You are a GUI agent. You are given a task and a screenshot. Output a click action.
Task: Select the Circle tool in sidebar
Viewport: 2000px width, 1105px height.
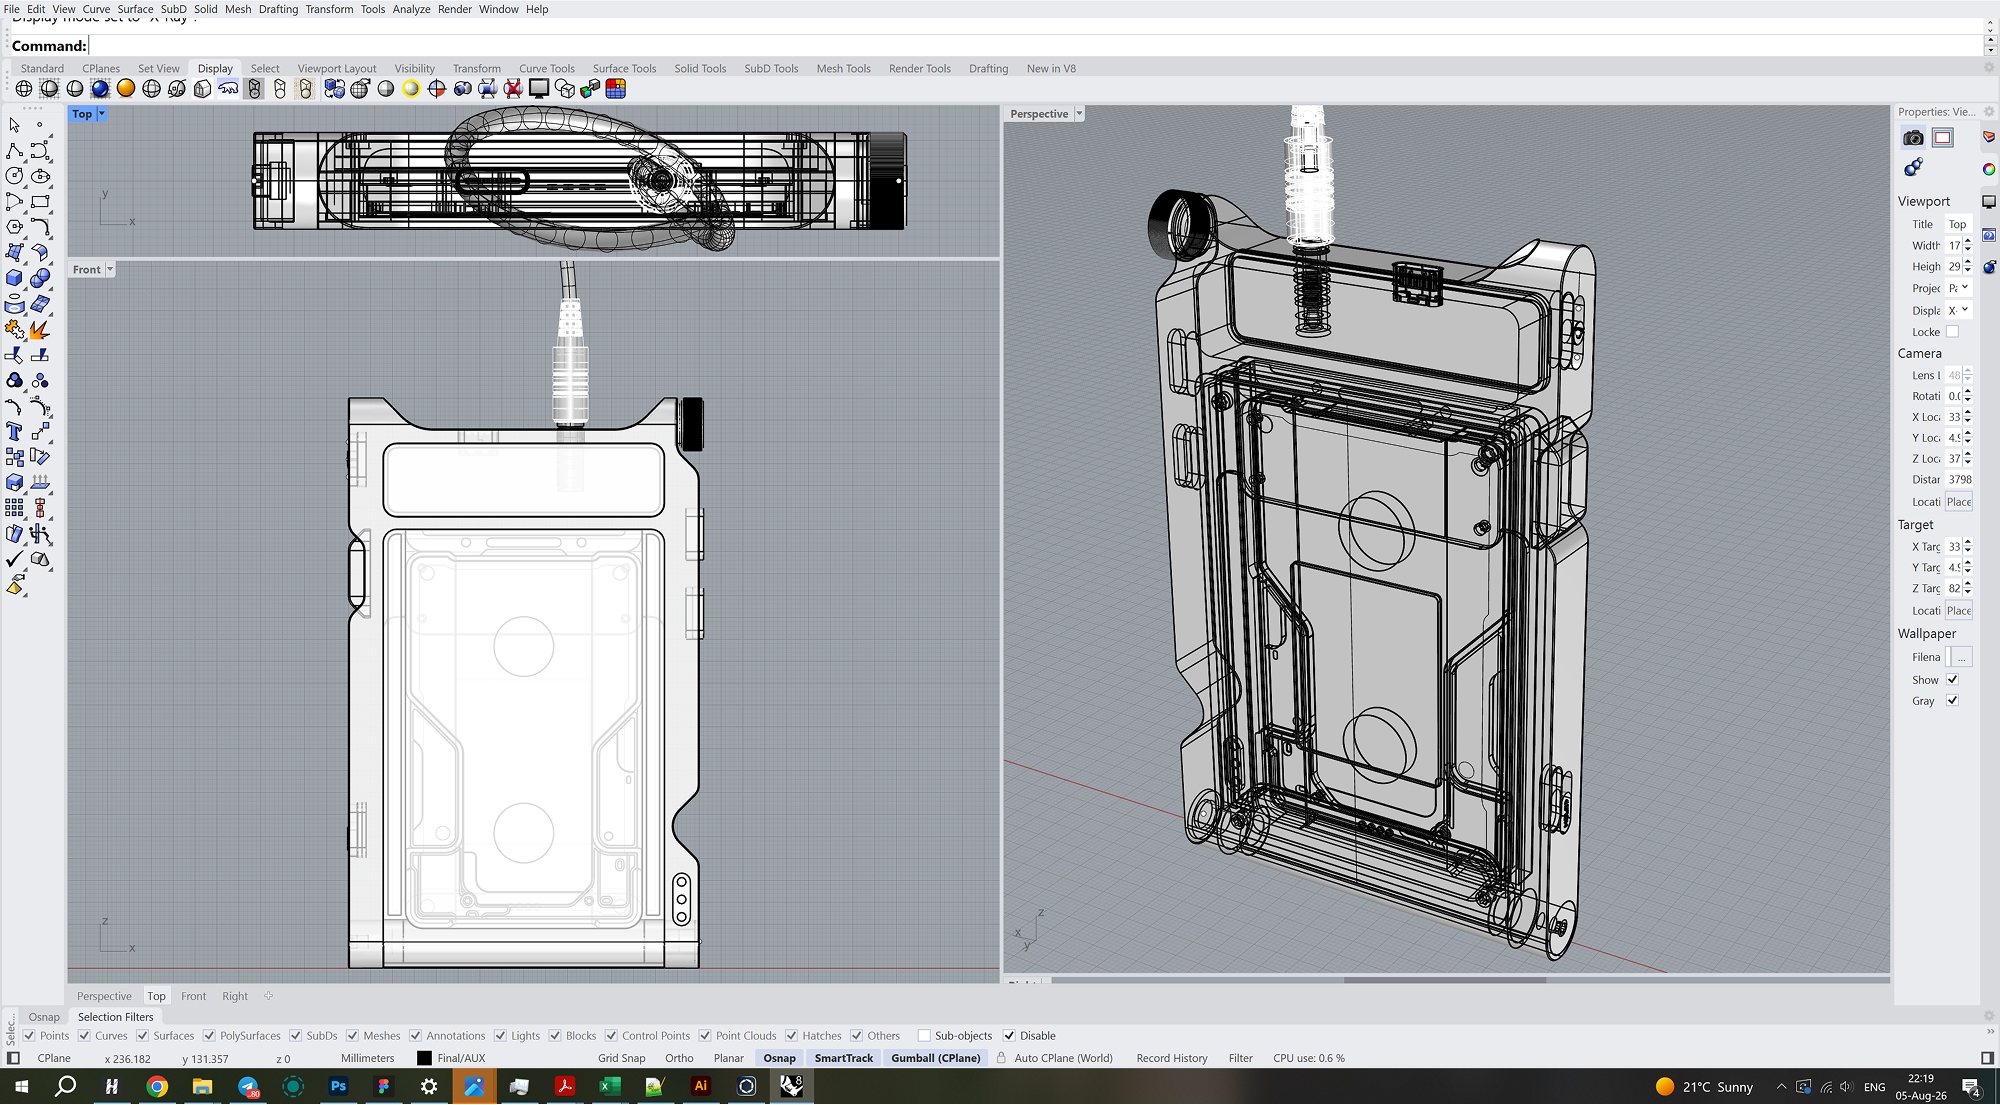coord(14,176)
